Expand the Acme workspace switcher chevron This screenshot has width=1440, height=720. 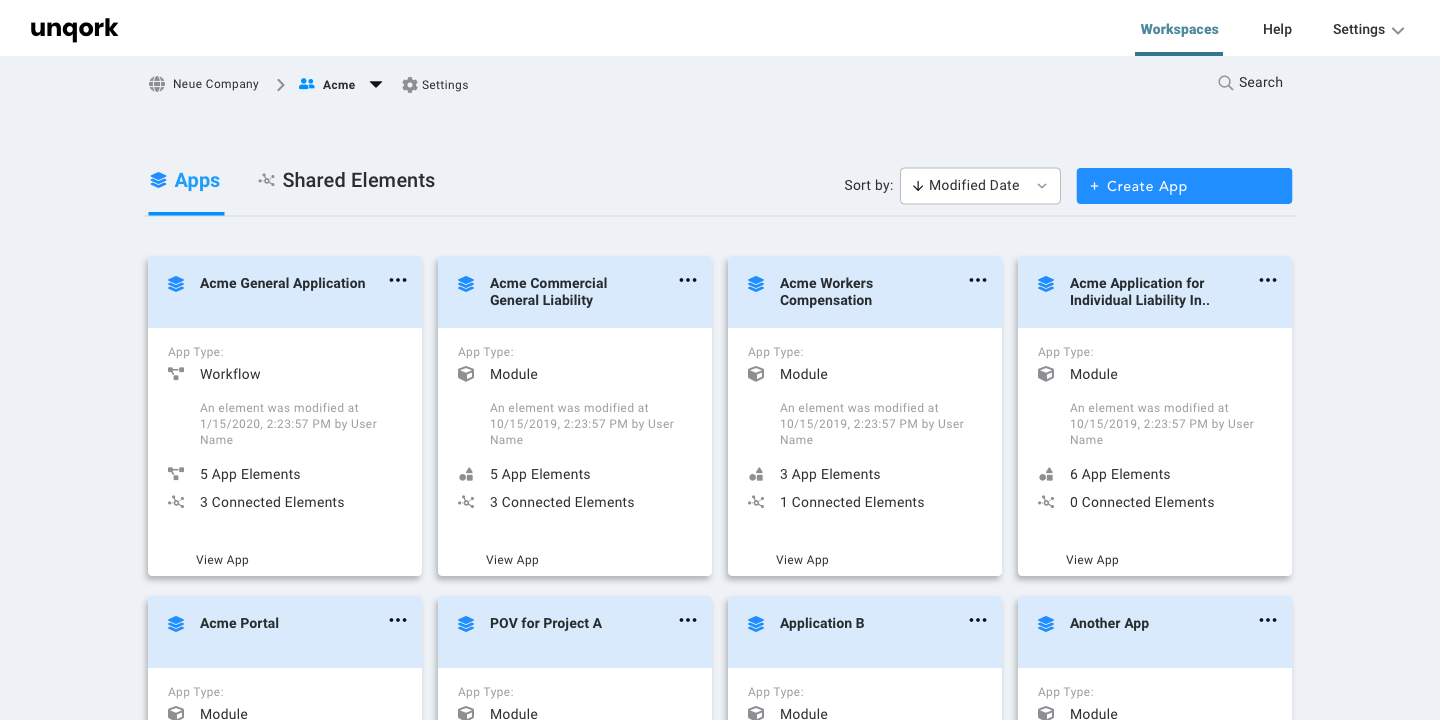coord(375,85)
